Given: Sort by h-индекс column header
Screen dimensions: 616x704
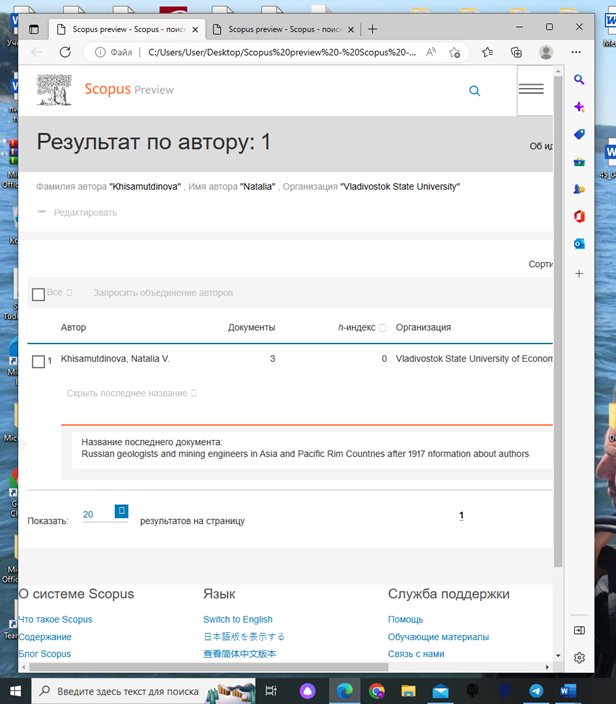Looking at the screenshot, I should point(357,327).
